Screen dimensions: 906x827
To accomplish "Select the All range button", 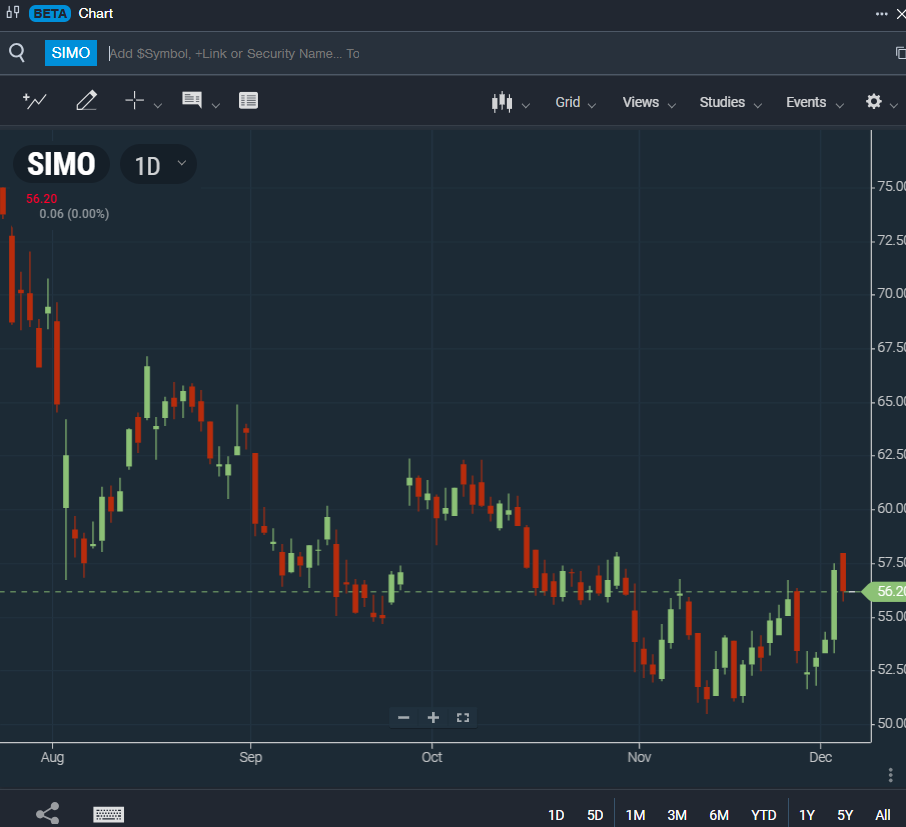I will [x=882, y=815].
